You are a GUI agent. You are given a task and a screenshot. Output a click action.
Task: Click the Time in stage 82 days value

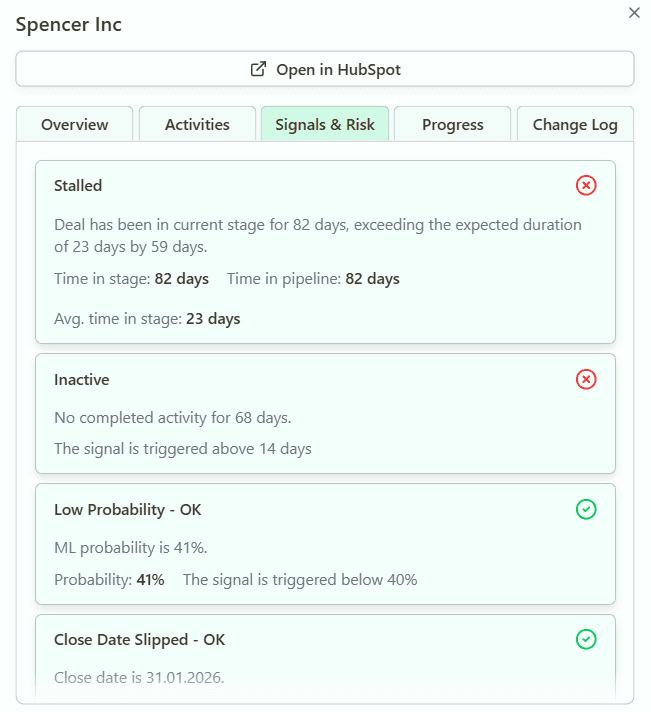(181, 279)
